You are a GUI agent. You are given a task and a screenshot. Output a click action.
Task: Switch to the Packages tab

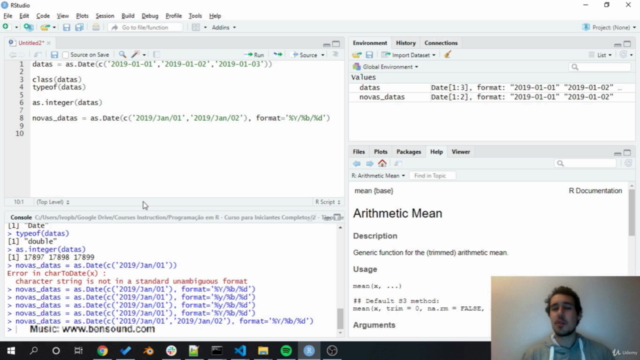coord(409,152)
